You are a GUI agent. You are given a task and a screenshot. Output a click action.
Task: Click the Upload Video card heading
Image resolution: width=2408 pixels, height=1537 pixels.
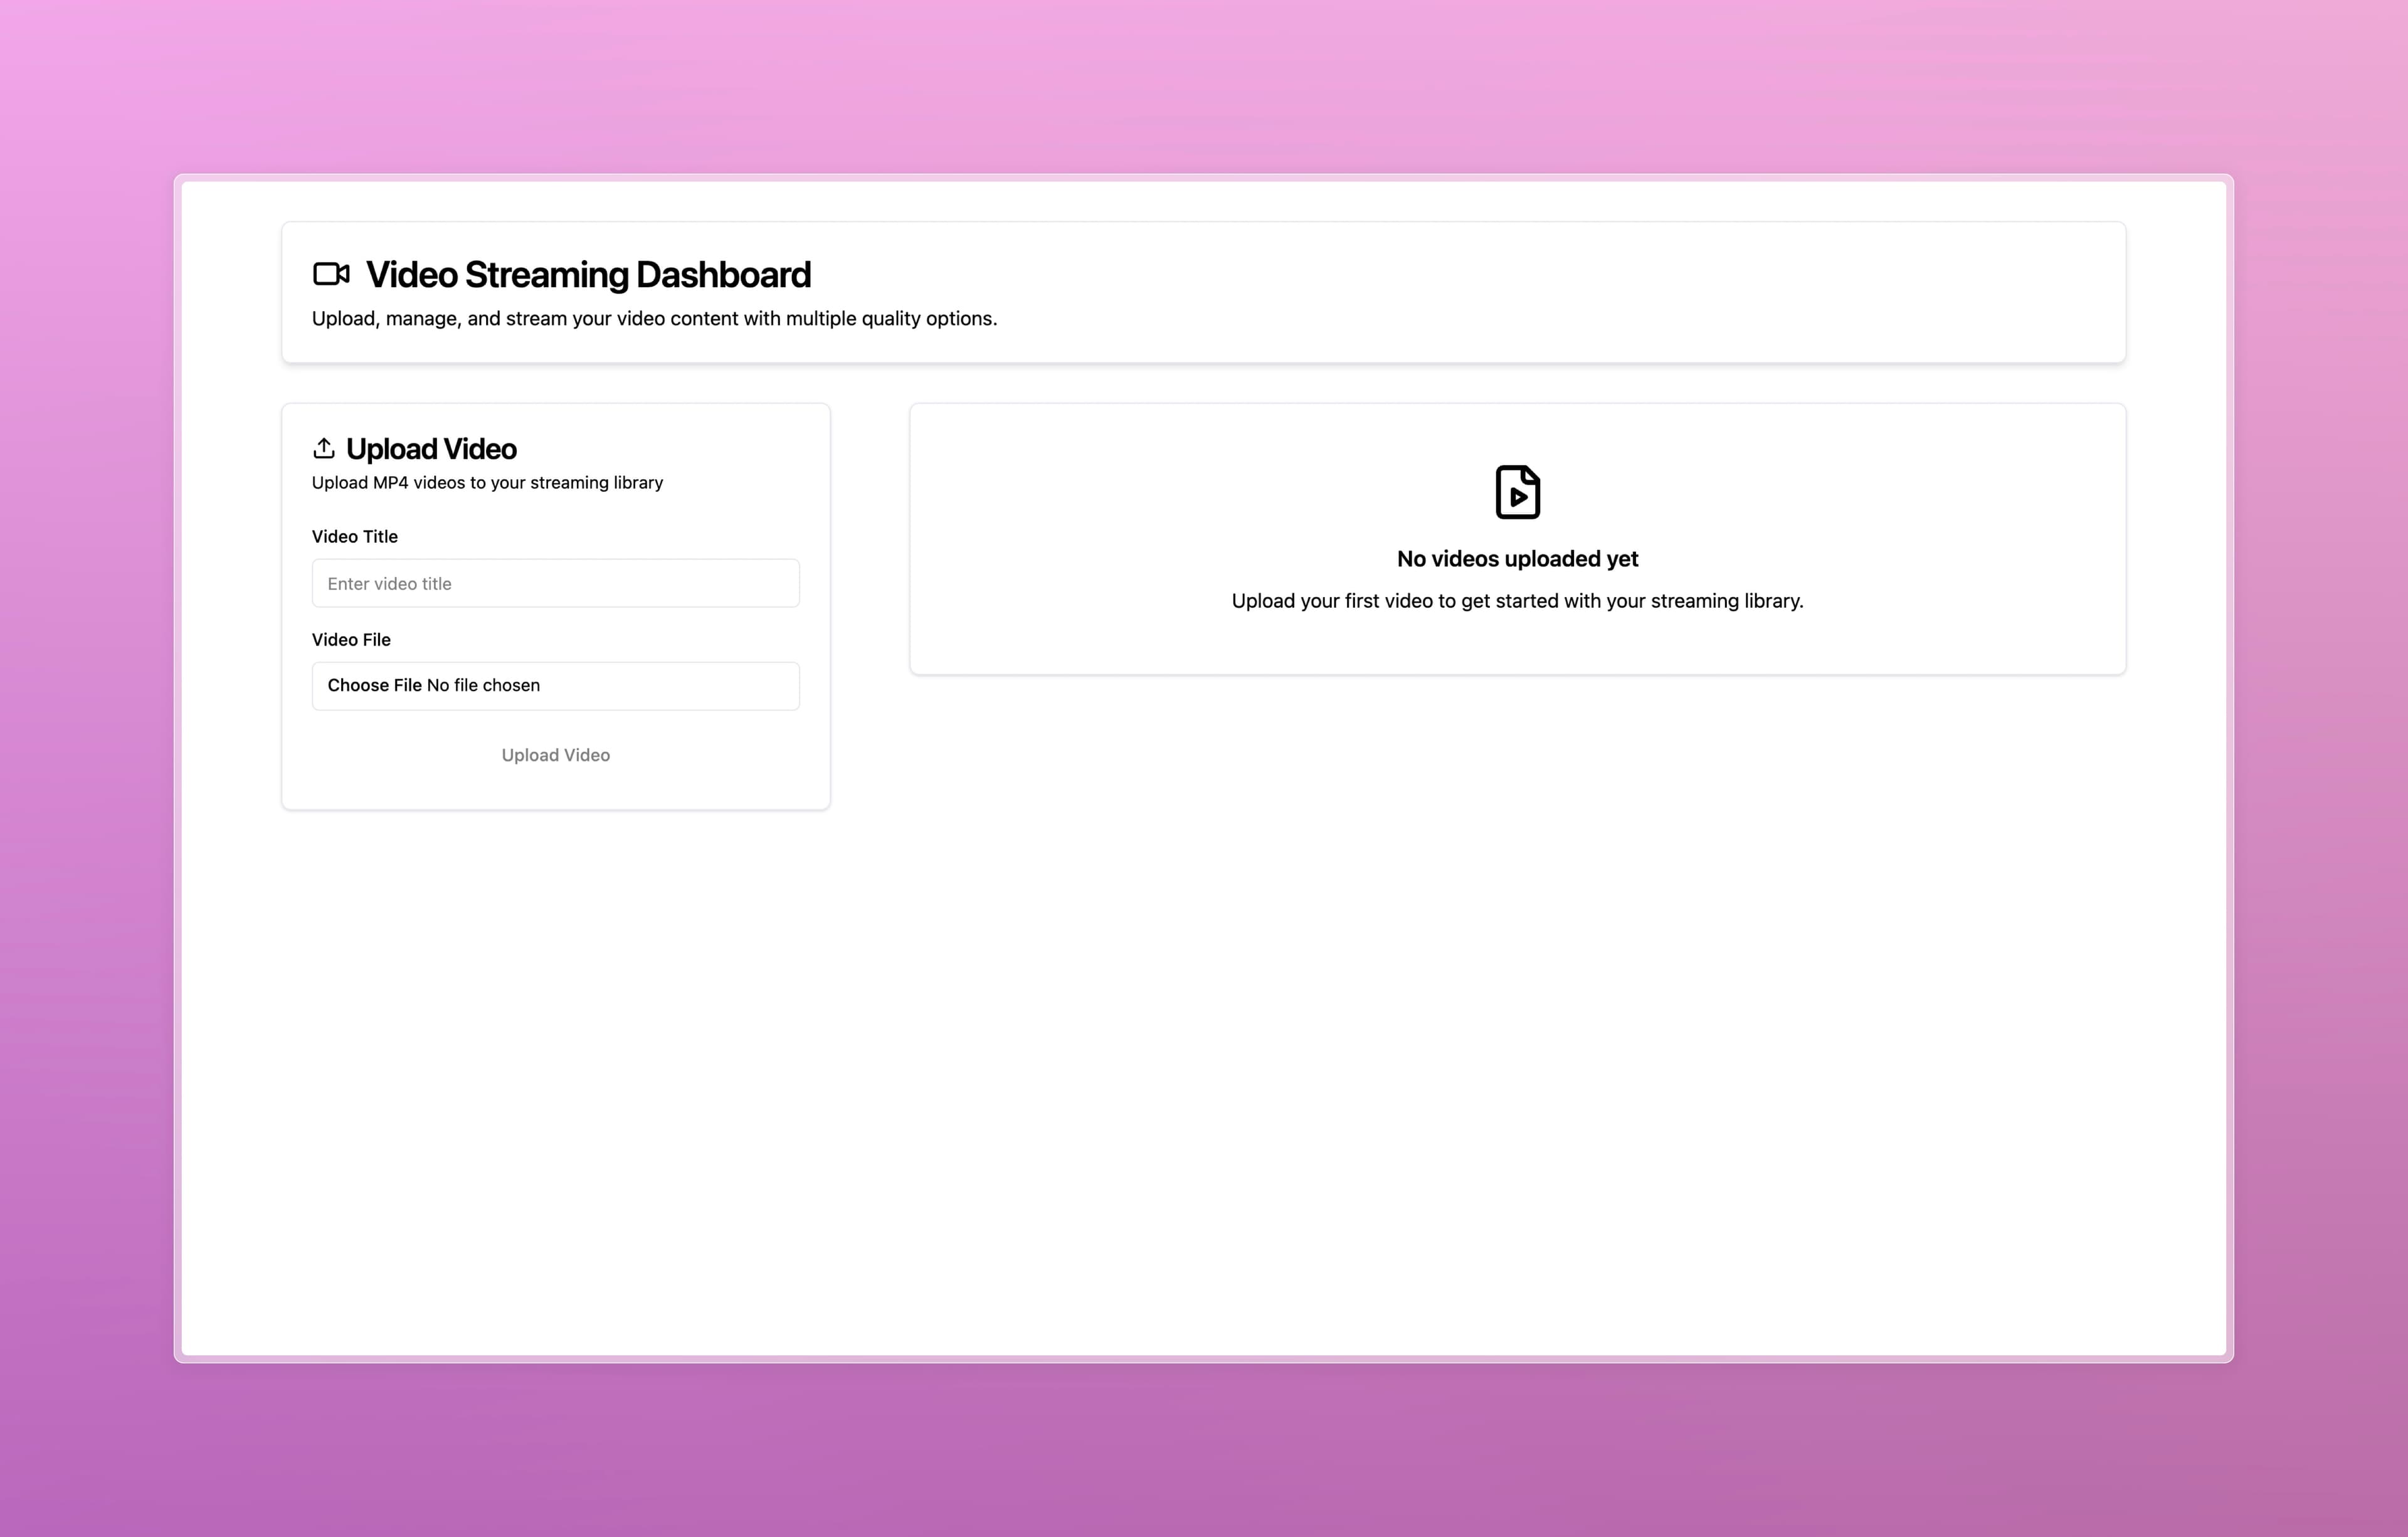(x=431, y=449)
